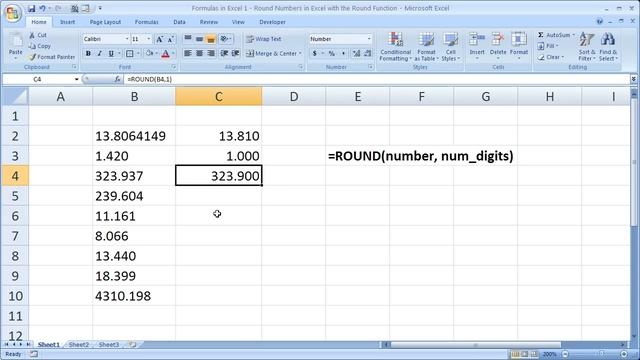Toggle underline formatting
640x360 pixels.
tap(111, 53)
